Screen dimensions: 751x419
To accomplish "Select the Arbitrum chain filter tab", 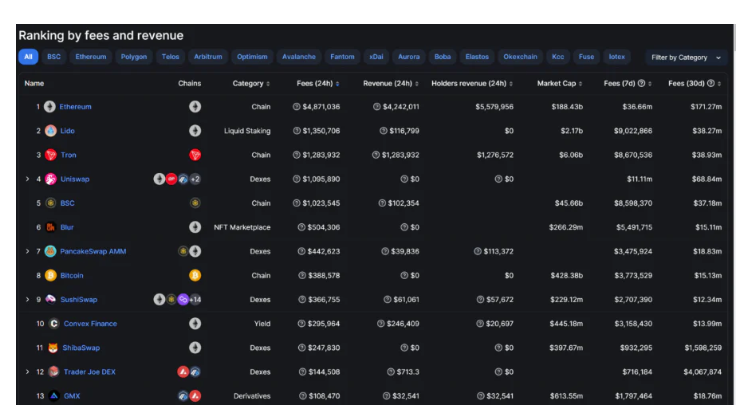I will 208,57.
